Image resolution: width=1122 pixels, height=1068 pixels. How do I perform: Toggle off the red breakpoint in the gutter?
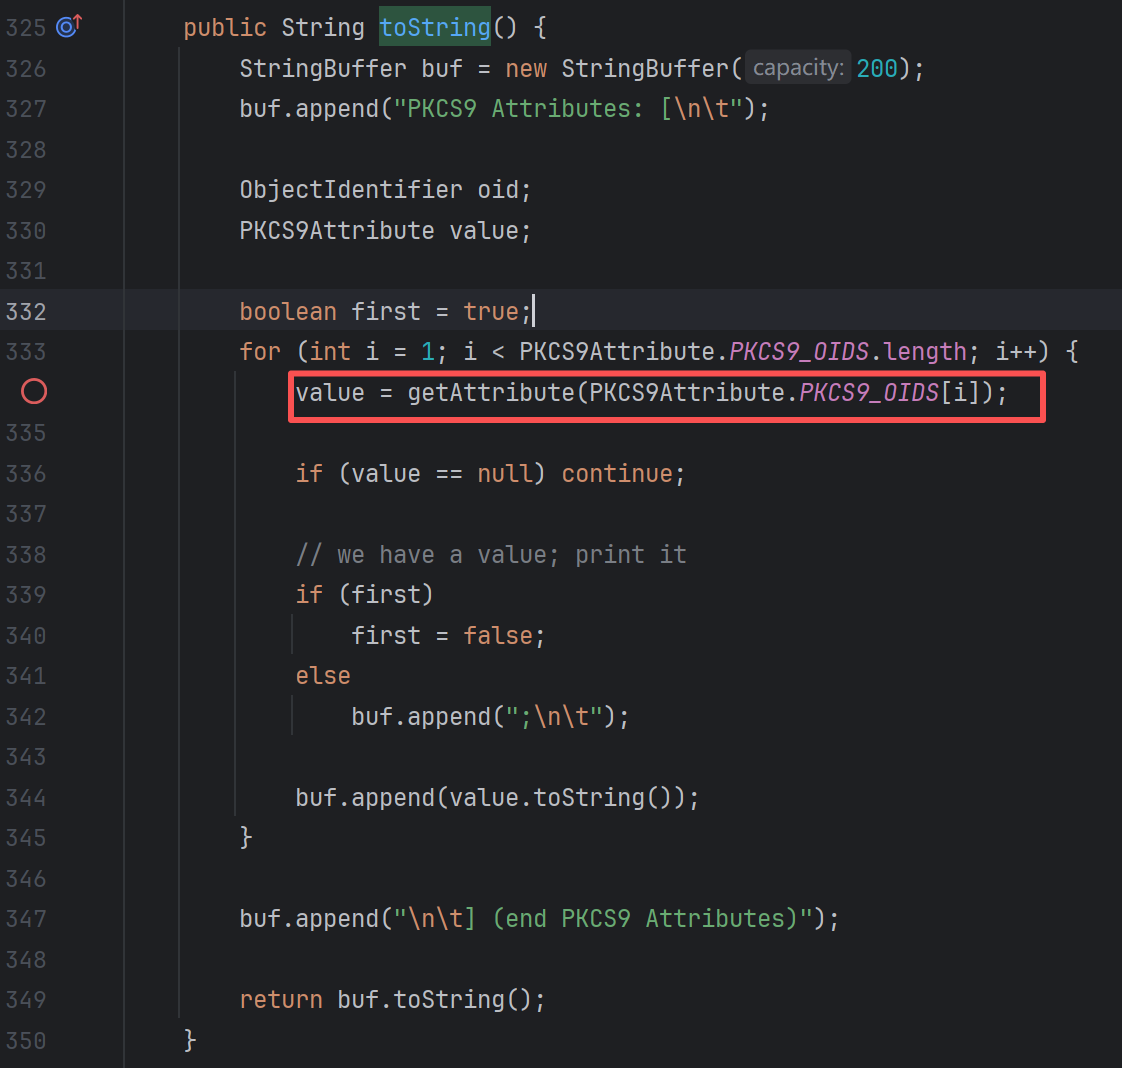[34, 392]
